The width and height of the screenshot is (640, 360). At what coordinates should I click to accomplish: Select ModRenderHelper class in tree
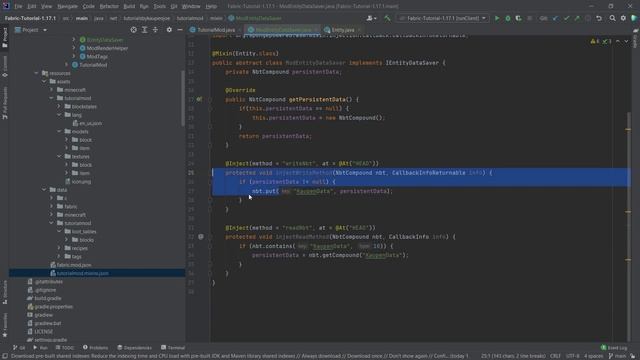tap(104, 48)
